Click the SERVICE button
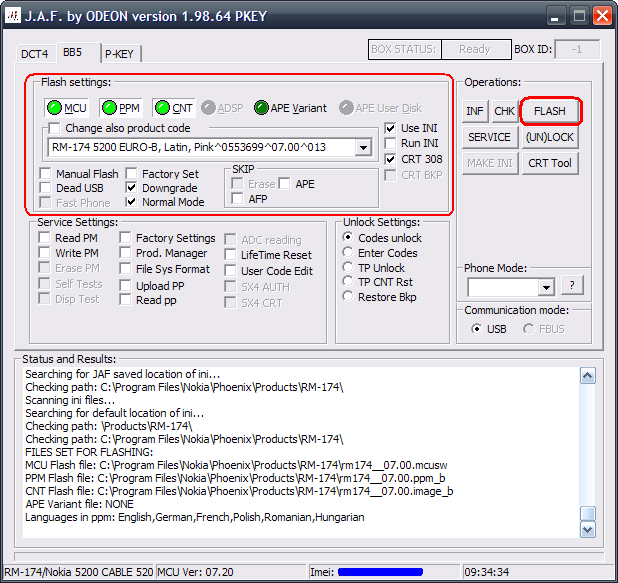Viewport: 618px width, 583px height. tap(490, 137)
